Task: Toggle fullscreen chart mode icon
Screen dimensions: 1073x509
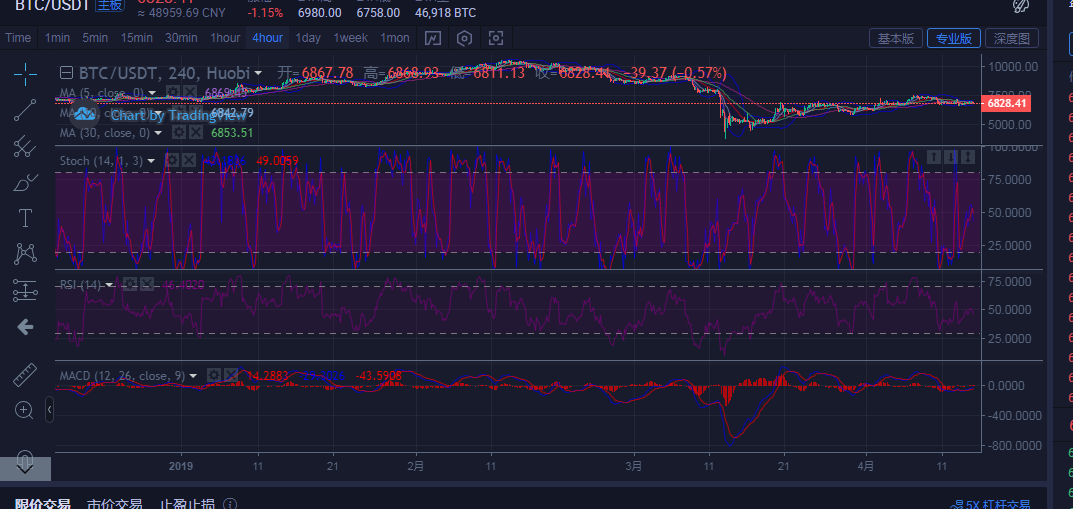Action: pyautogui.click(x=497, y=38)
